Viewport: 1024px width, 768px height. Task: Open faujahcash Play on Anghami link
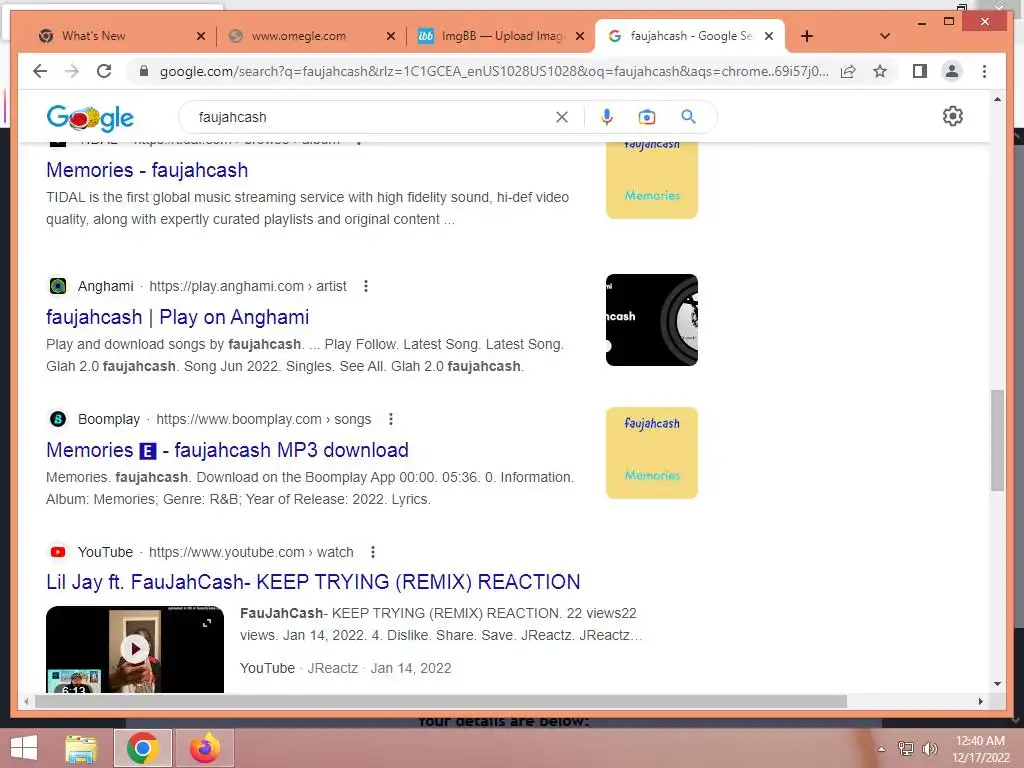(178, 317)
